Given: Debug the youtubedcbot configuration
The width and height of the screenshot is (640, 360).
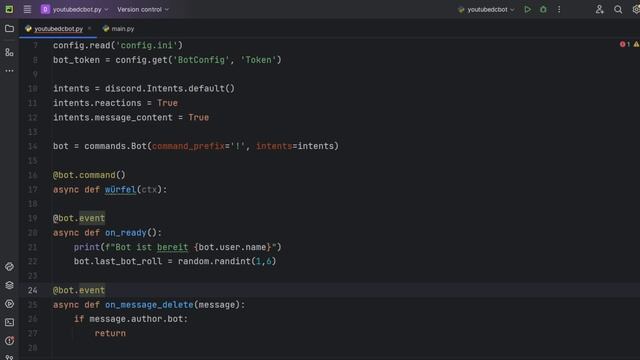Looking at the screenshot, I should tap(543, 9).
